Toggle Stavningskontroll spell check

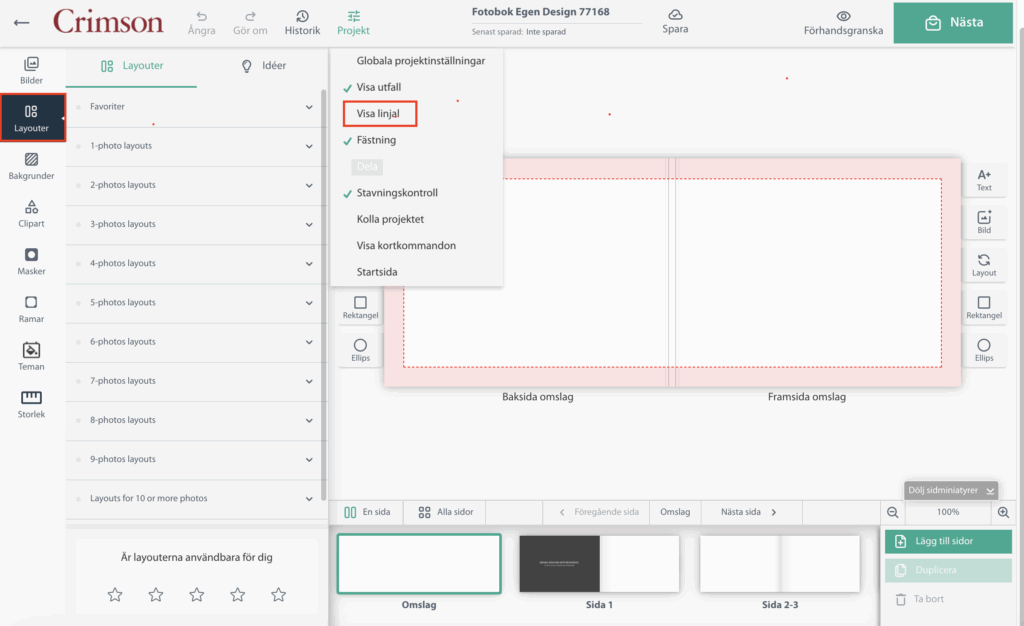point(396,193)
